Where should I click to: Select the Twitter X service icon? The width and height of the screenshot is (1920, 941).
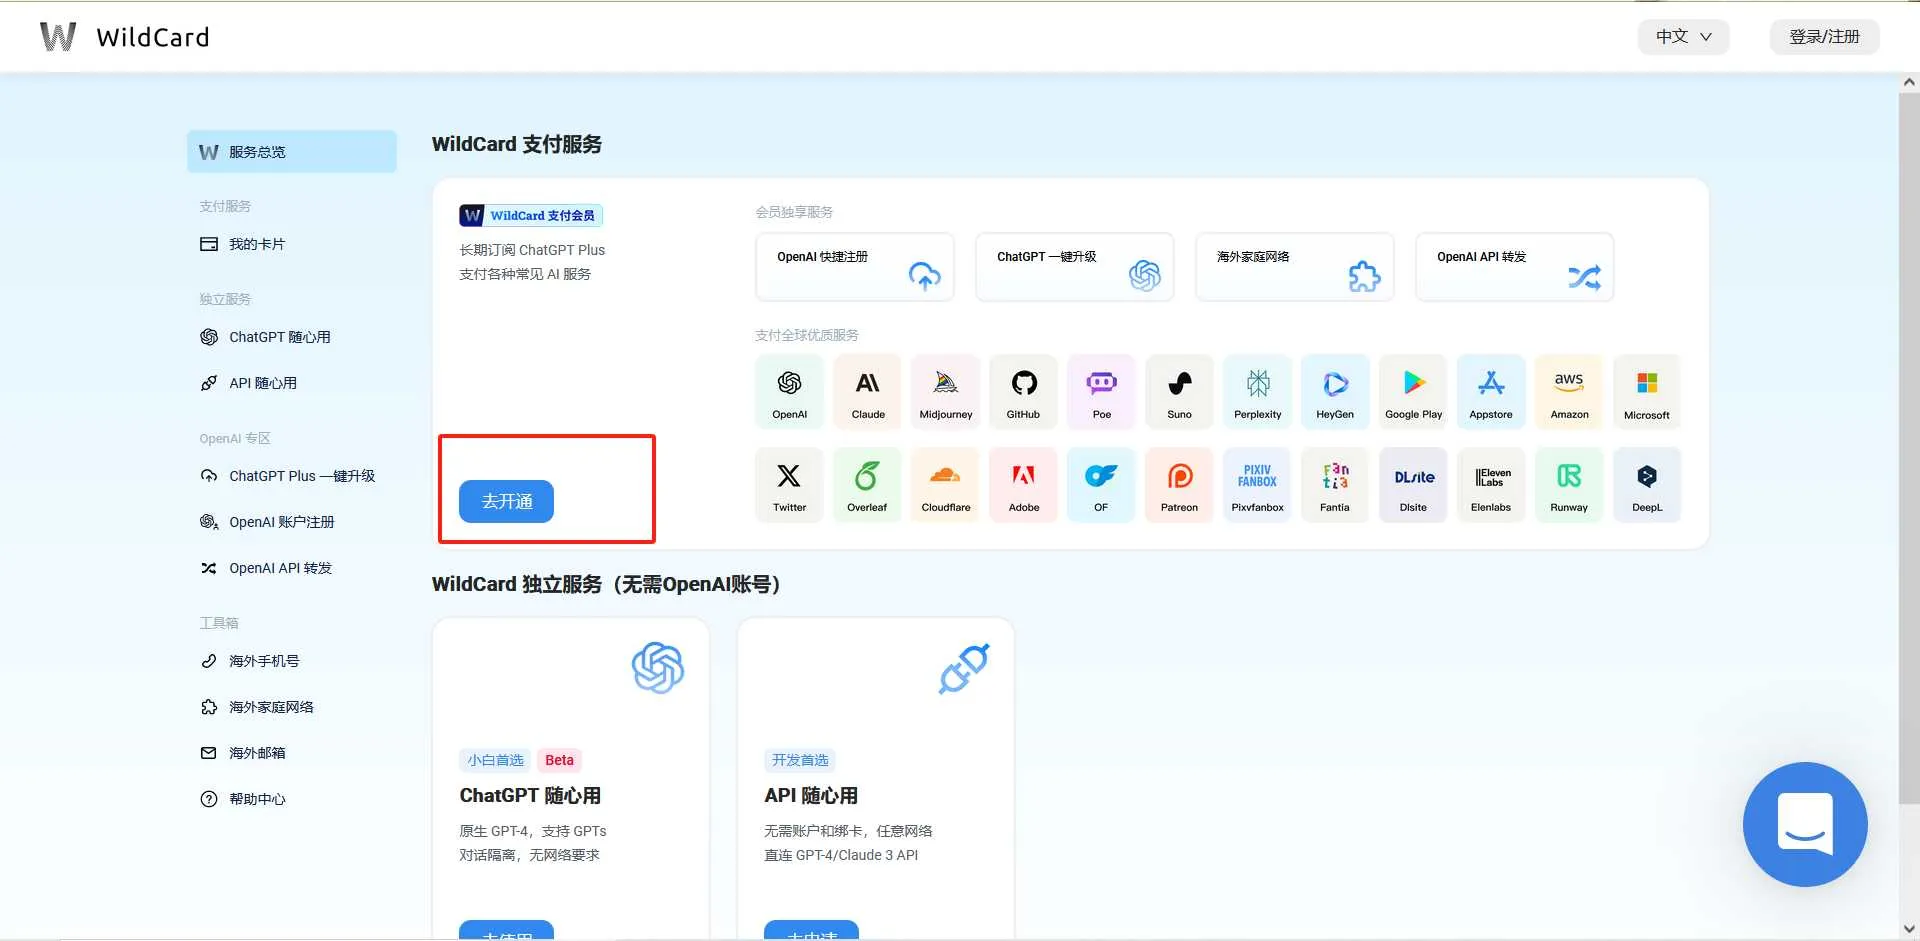(x=789, y=485)
